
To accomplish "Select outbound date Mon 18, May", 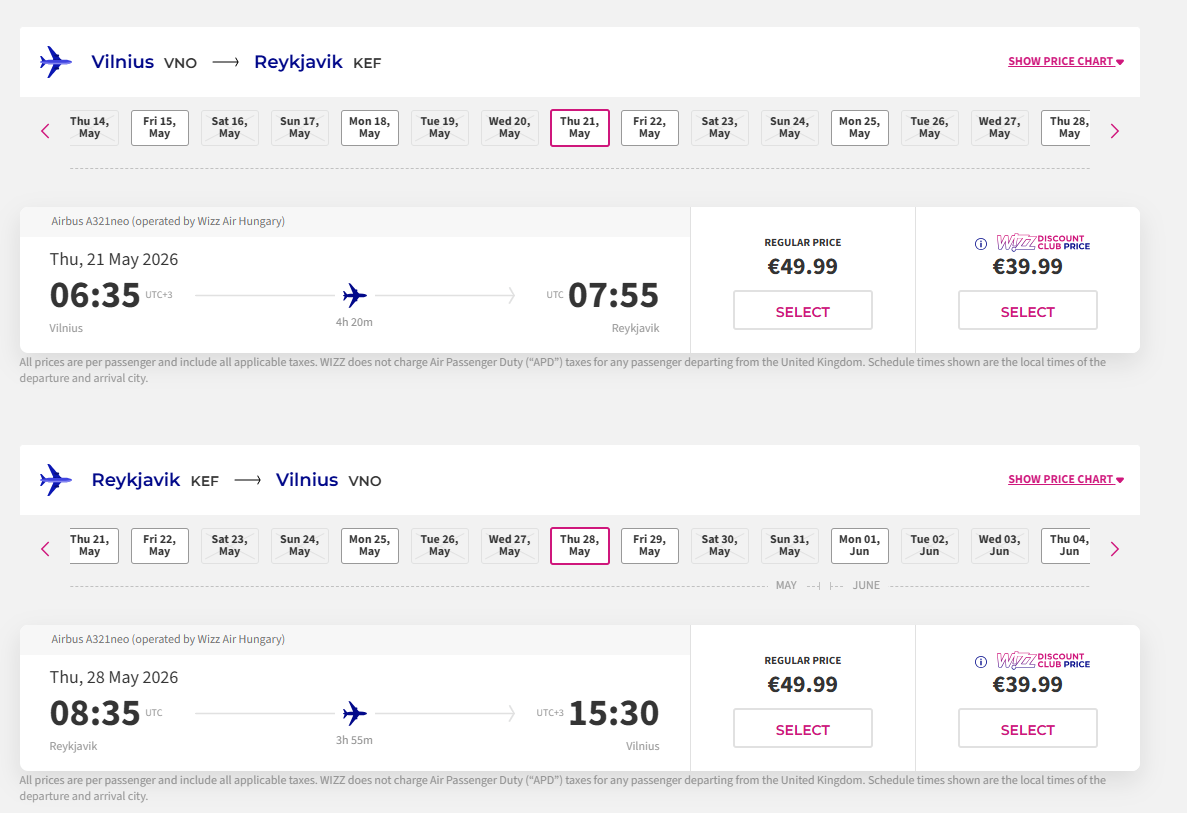I will pyautogui.click(x=370, y=128).
